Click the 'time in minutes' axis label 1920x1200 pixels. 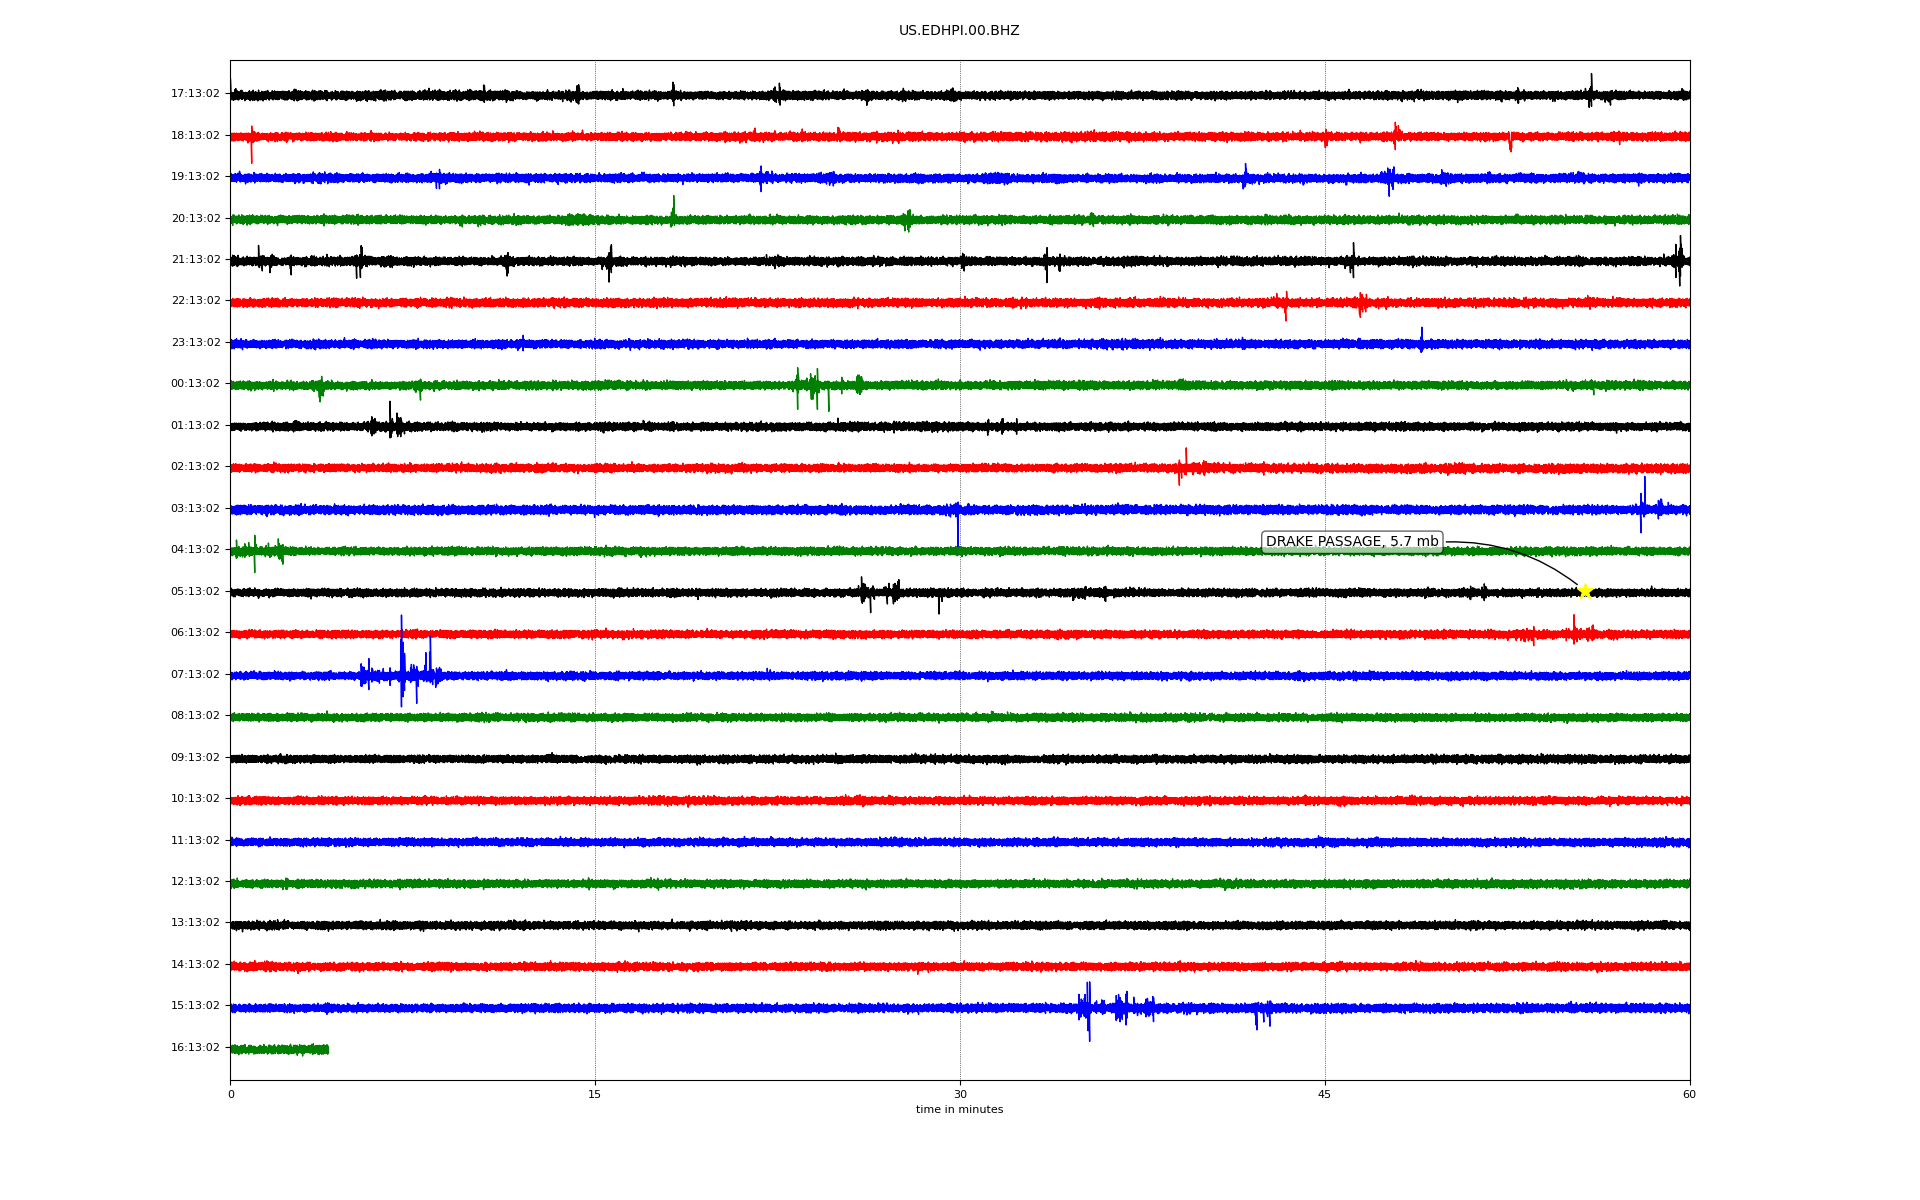959,1110
